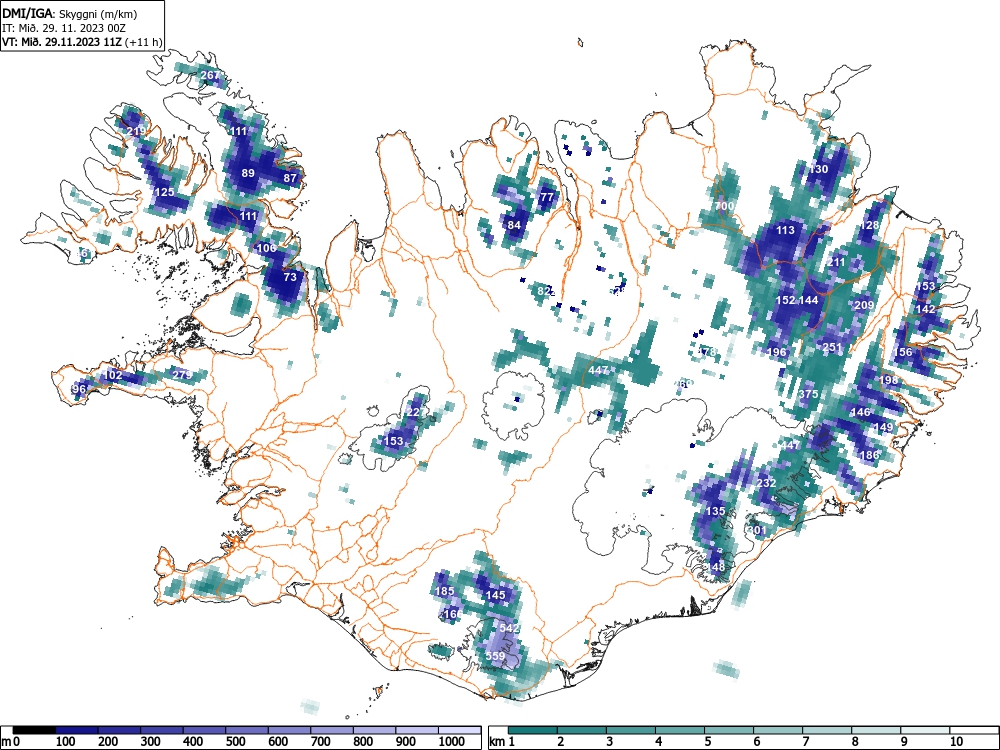
Task: Click the 84 visibility value
Action: pyautogui.click(x=514, y=224)
